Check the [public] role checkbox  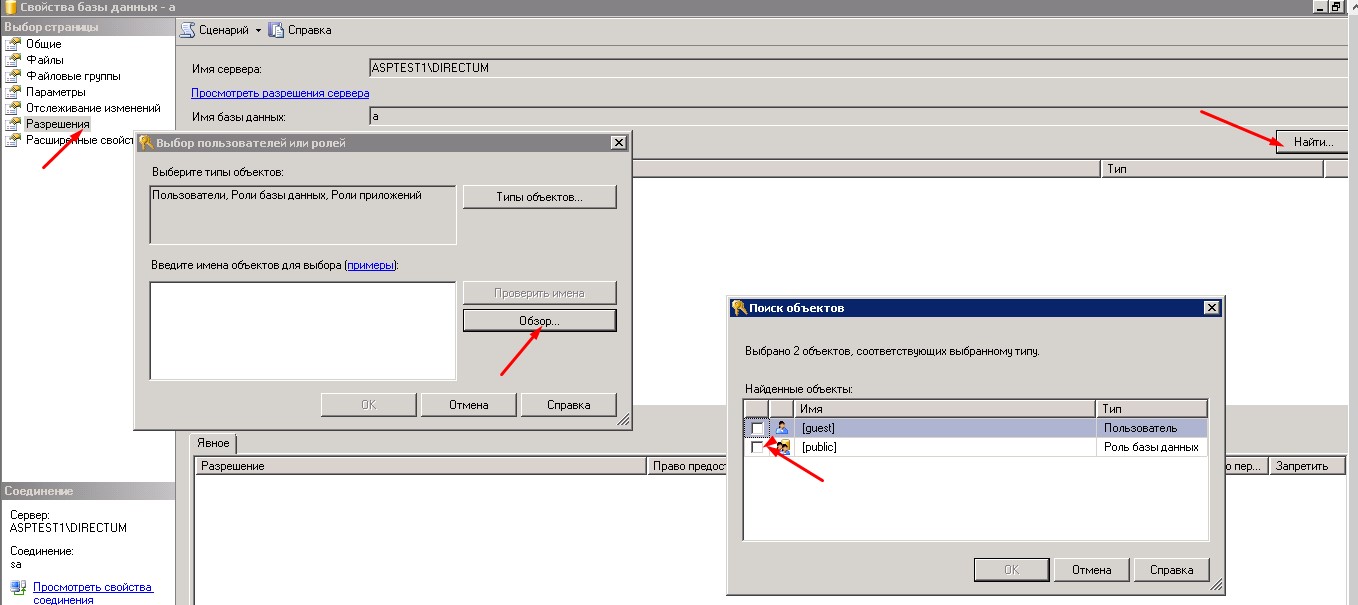tap(757, 447)
